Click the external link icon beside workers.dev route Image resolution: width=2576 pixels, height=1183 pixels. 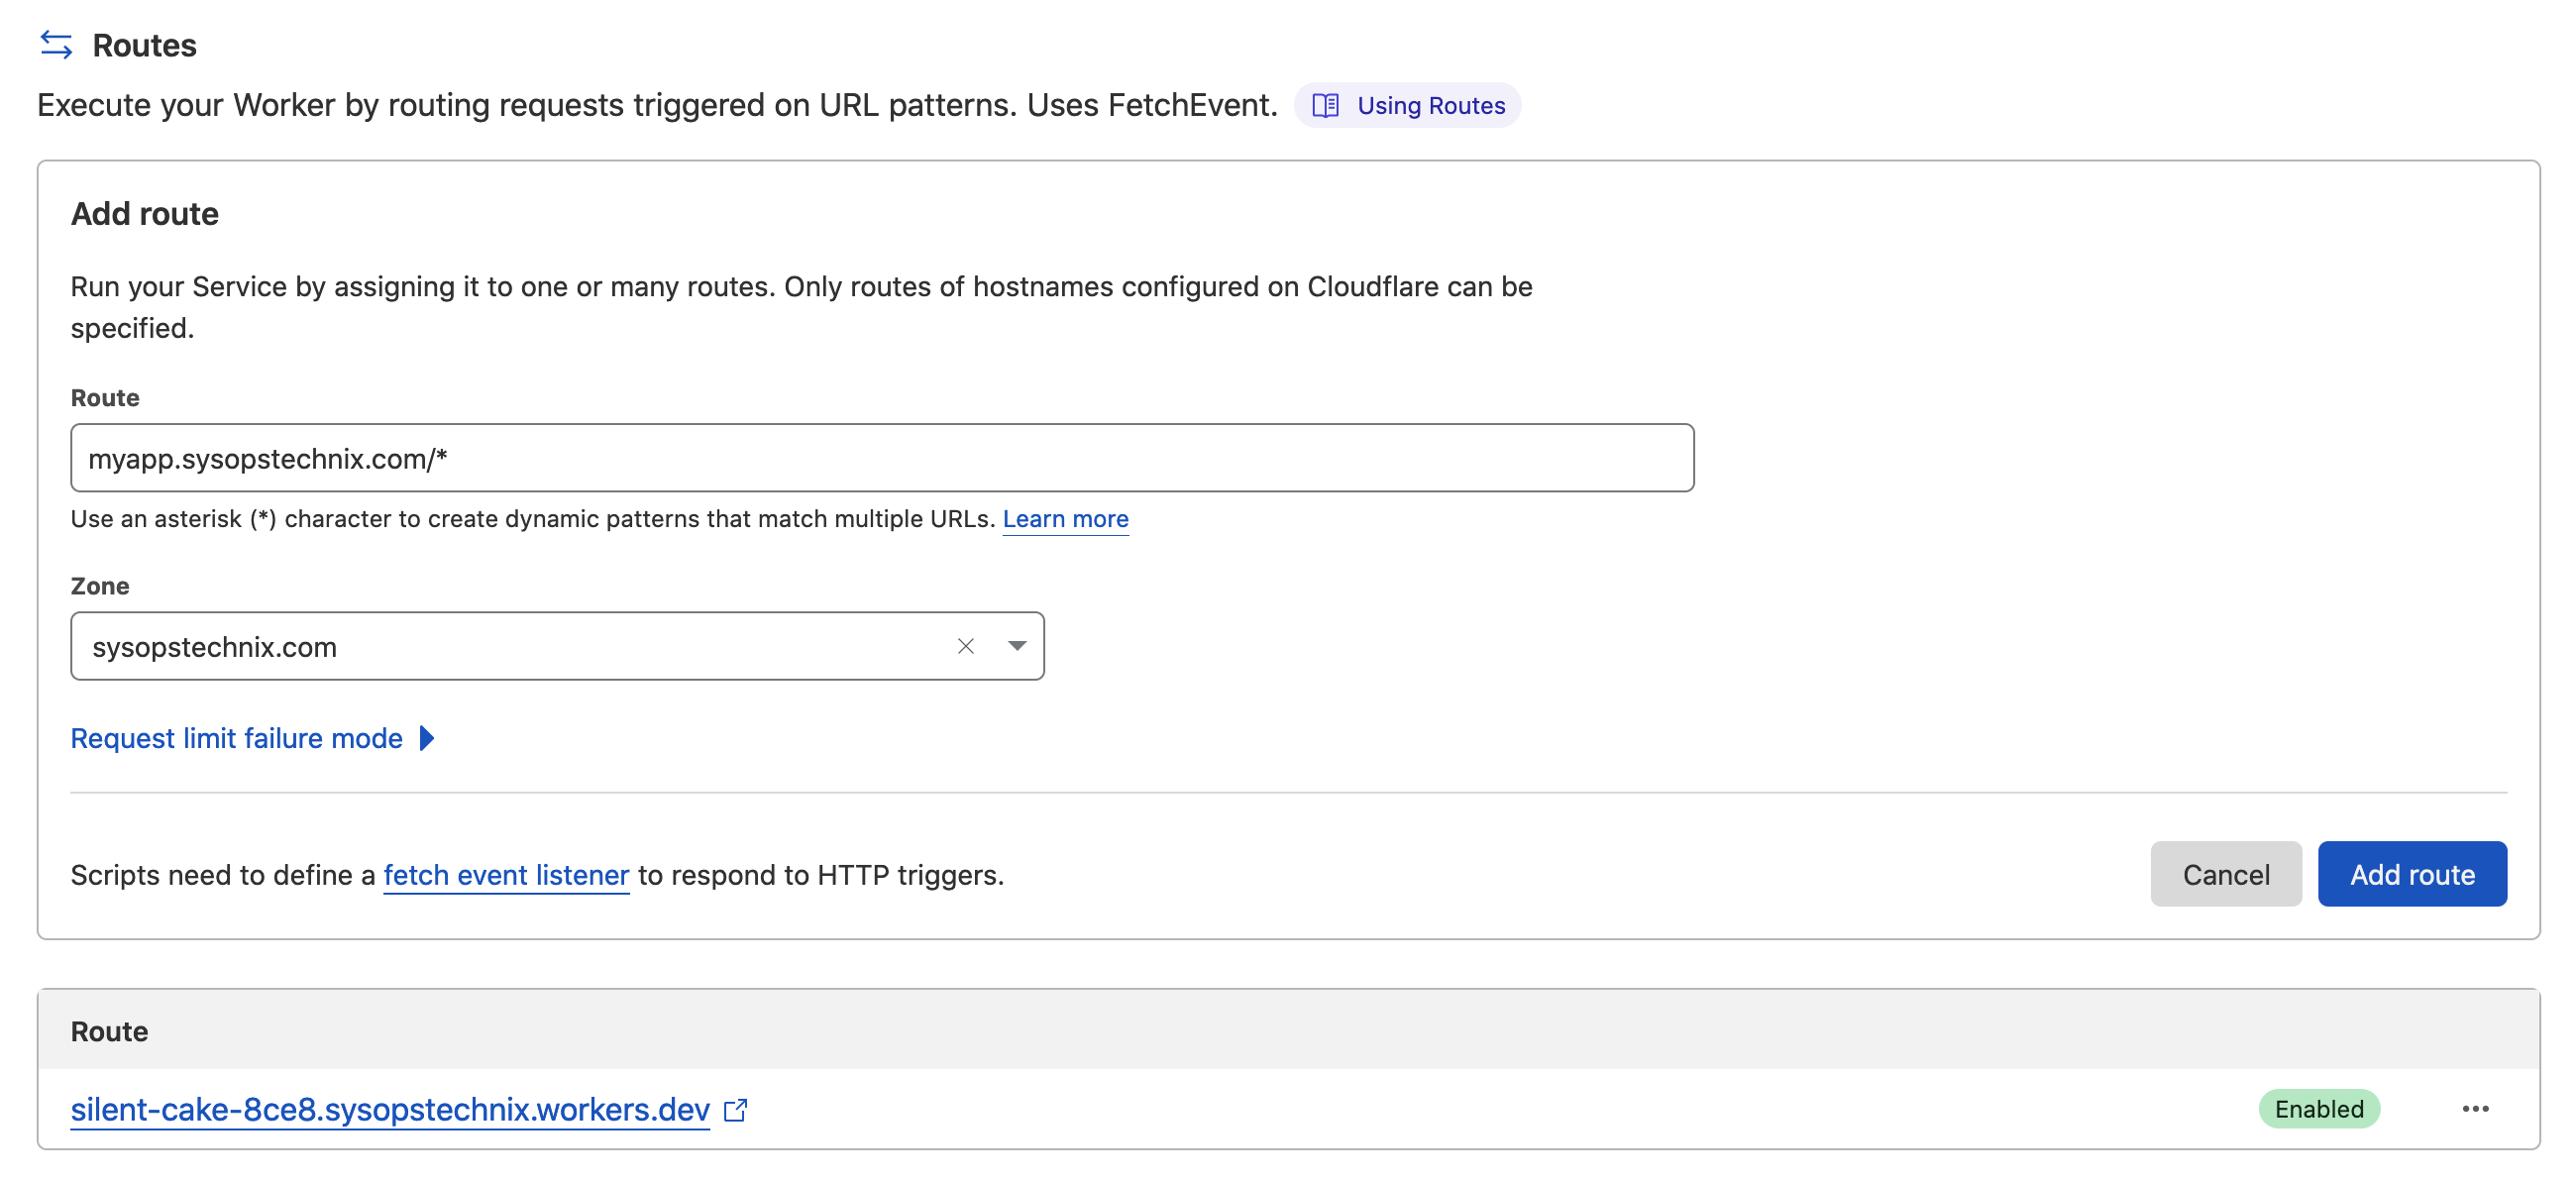(x=735, y=1109)
